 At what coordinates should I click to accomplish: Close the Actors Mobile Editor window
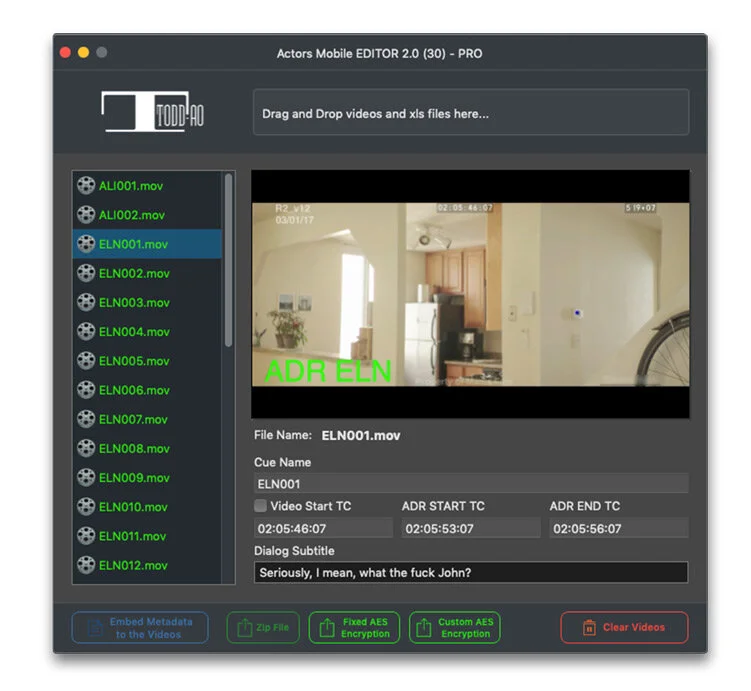(x=66, y=53)
